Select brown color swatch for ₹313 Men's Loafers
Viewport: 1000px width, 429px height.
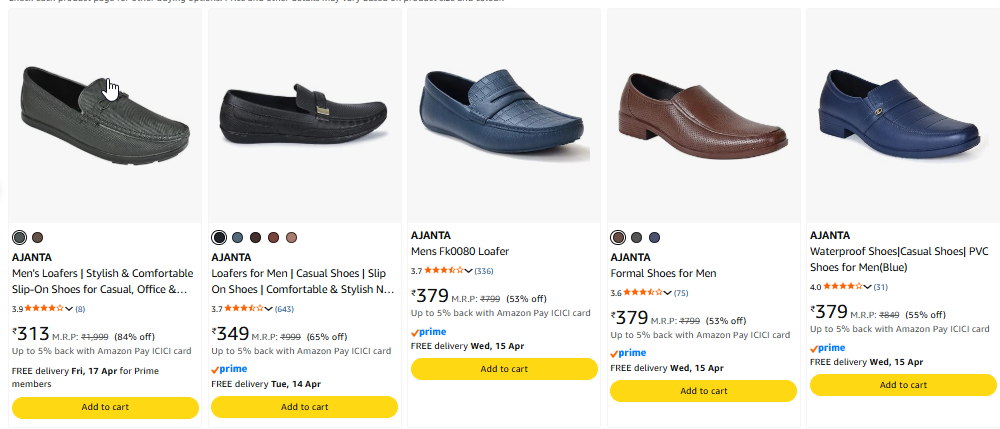38,237
